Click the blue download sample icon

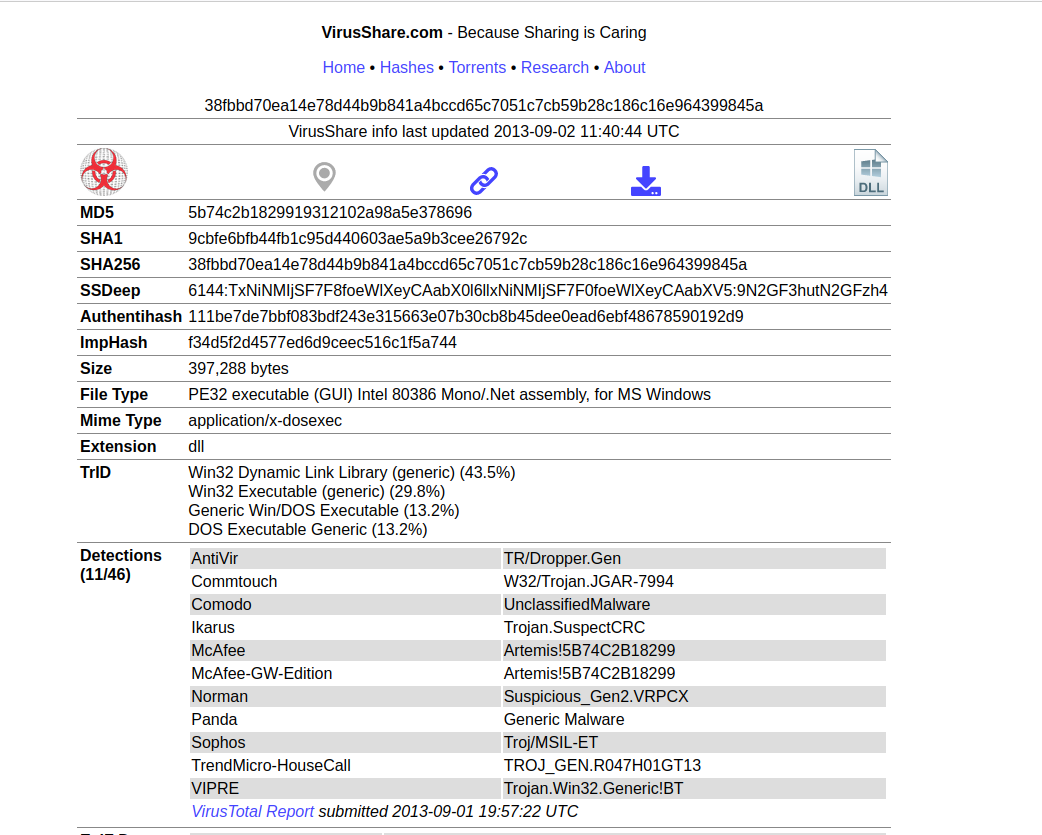(x=646, y=181)
